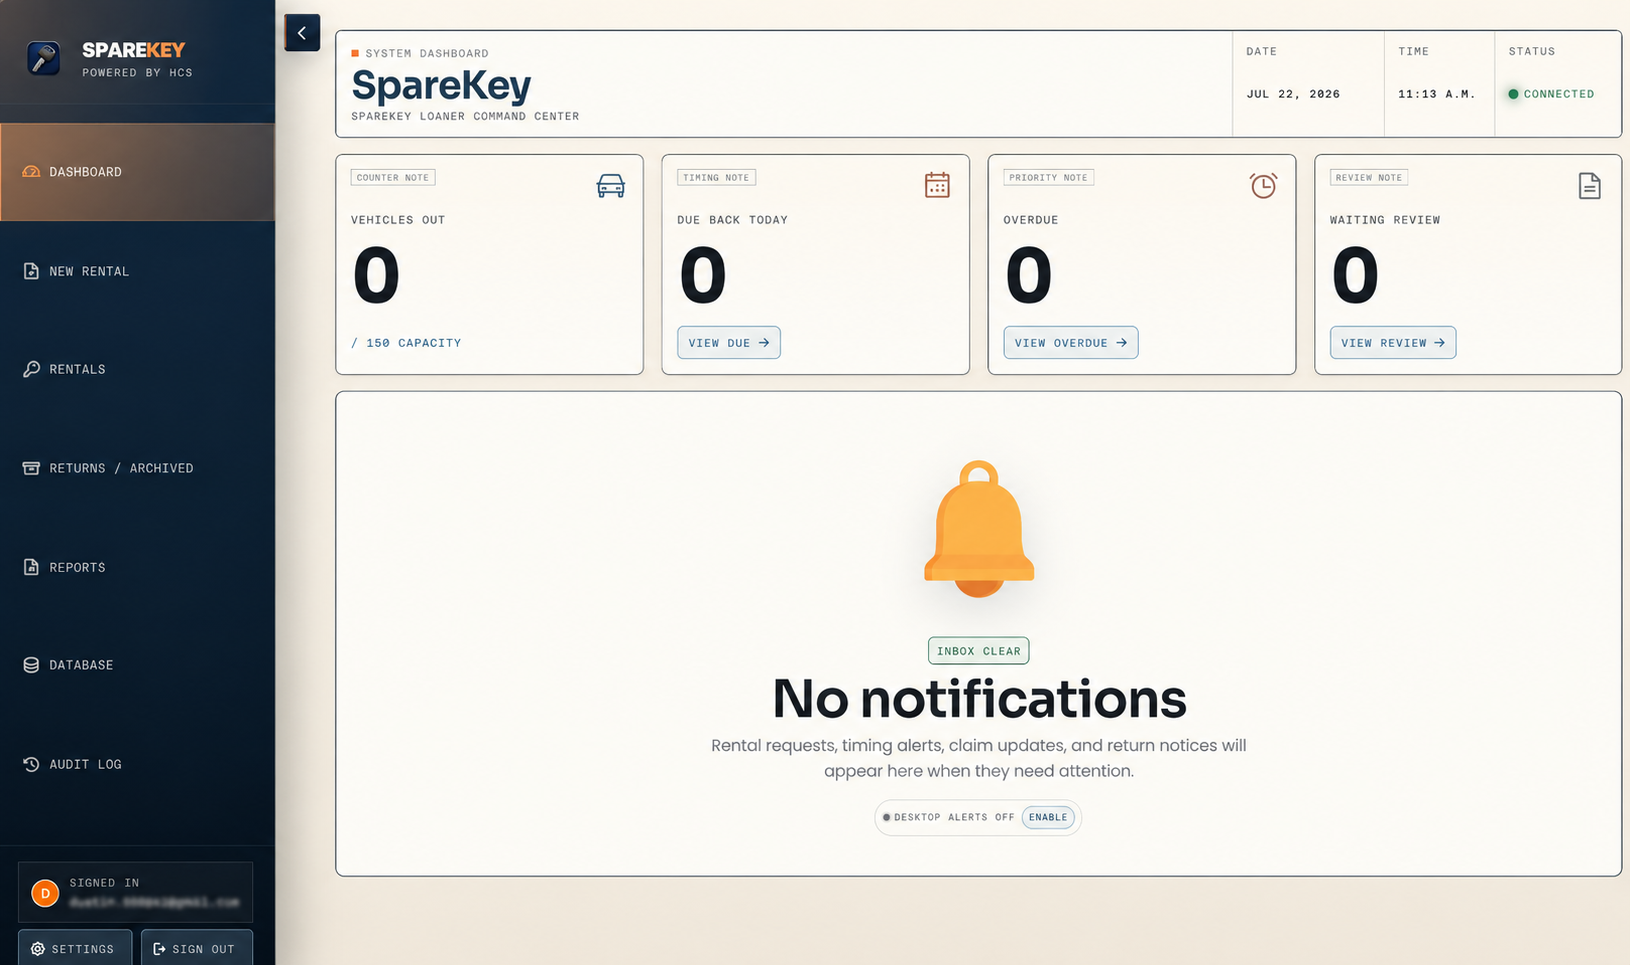Collapse the sidebar with the chevron button
The height and width of the screenshot is (965, 1630).
click(302, 33)
